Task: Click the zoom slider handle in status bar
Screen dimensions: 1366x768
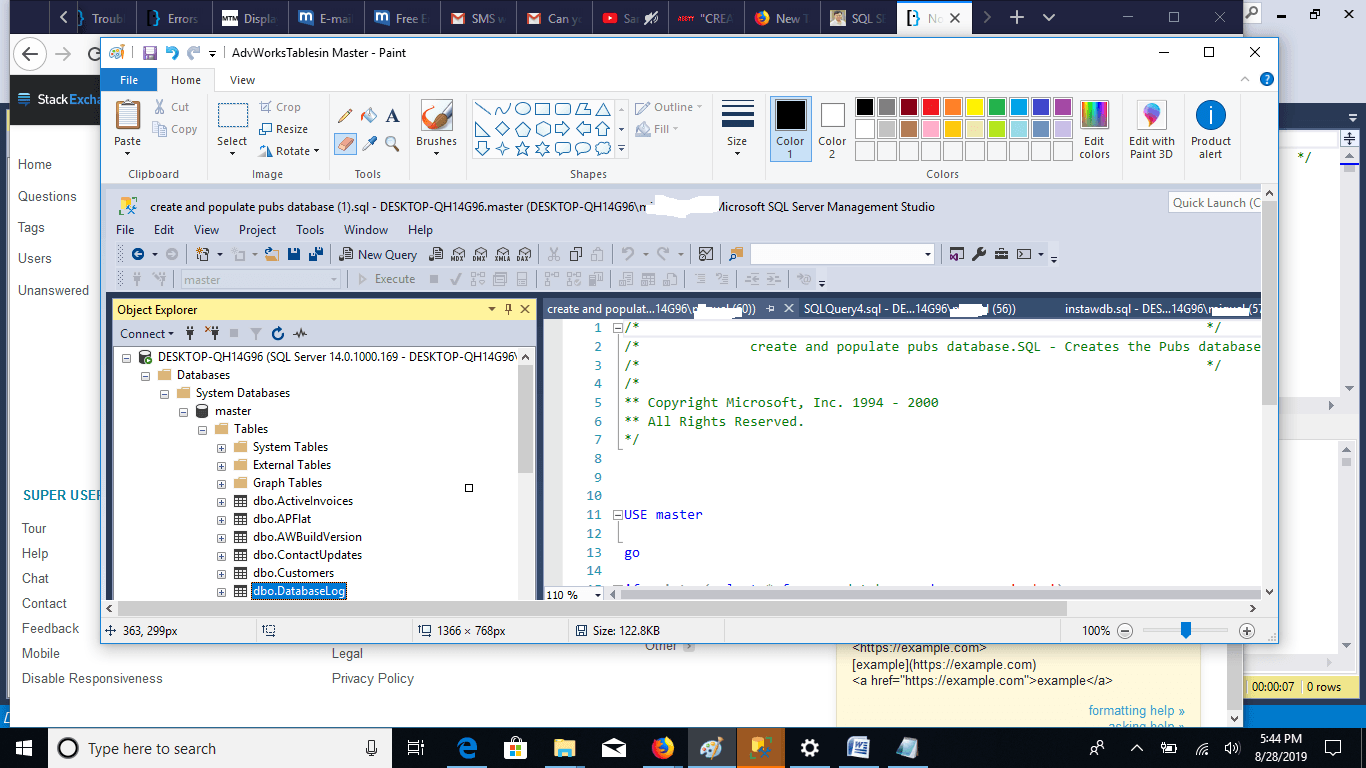Action: 1185,630
